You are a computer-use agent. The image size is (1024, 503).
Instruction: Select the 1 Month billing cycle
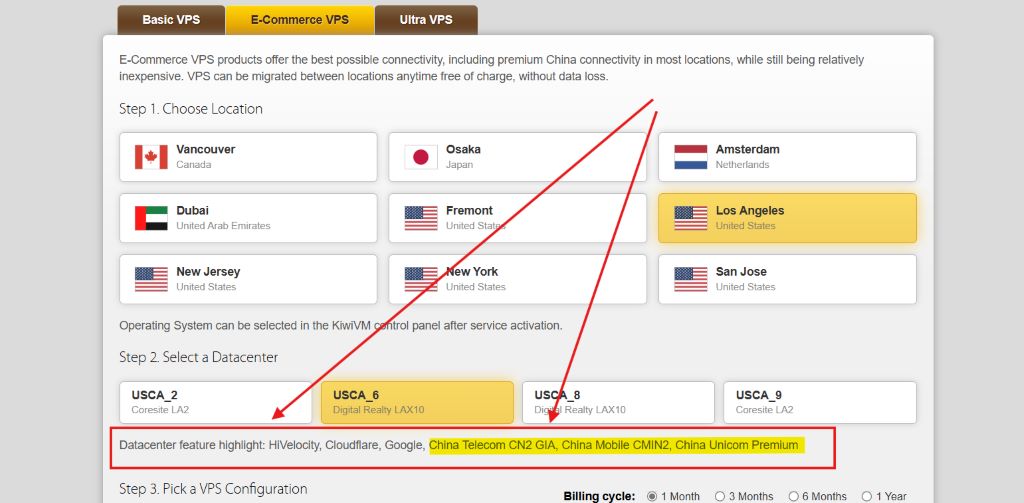click(x=652, y=496)
